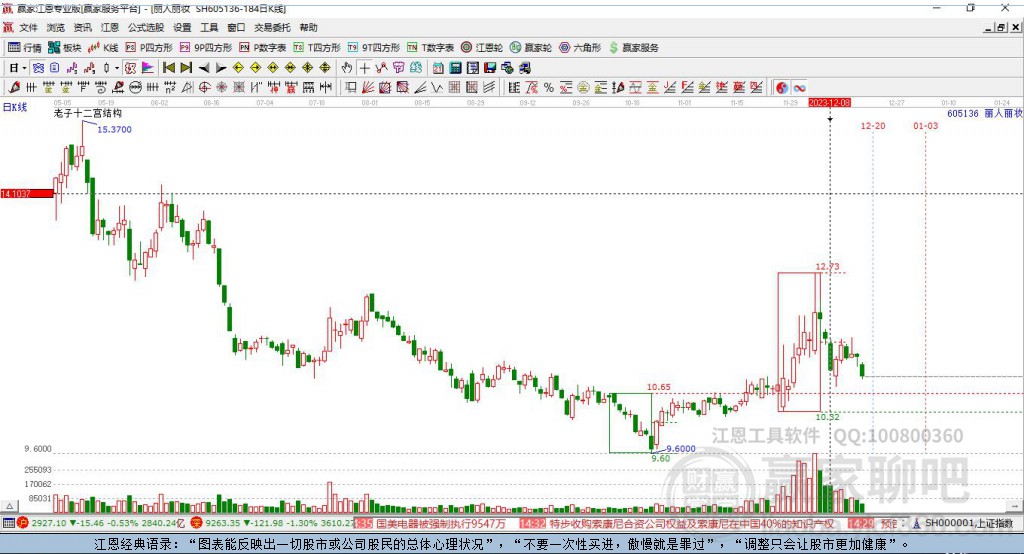Screen dimensions: 1024x554
Task: Click the colorful flag icon
Action: [148, 68]
